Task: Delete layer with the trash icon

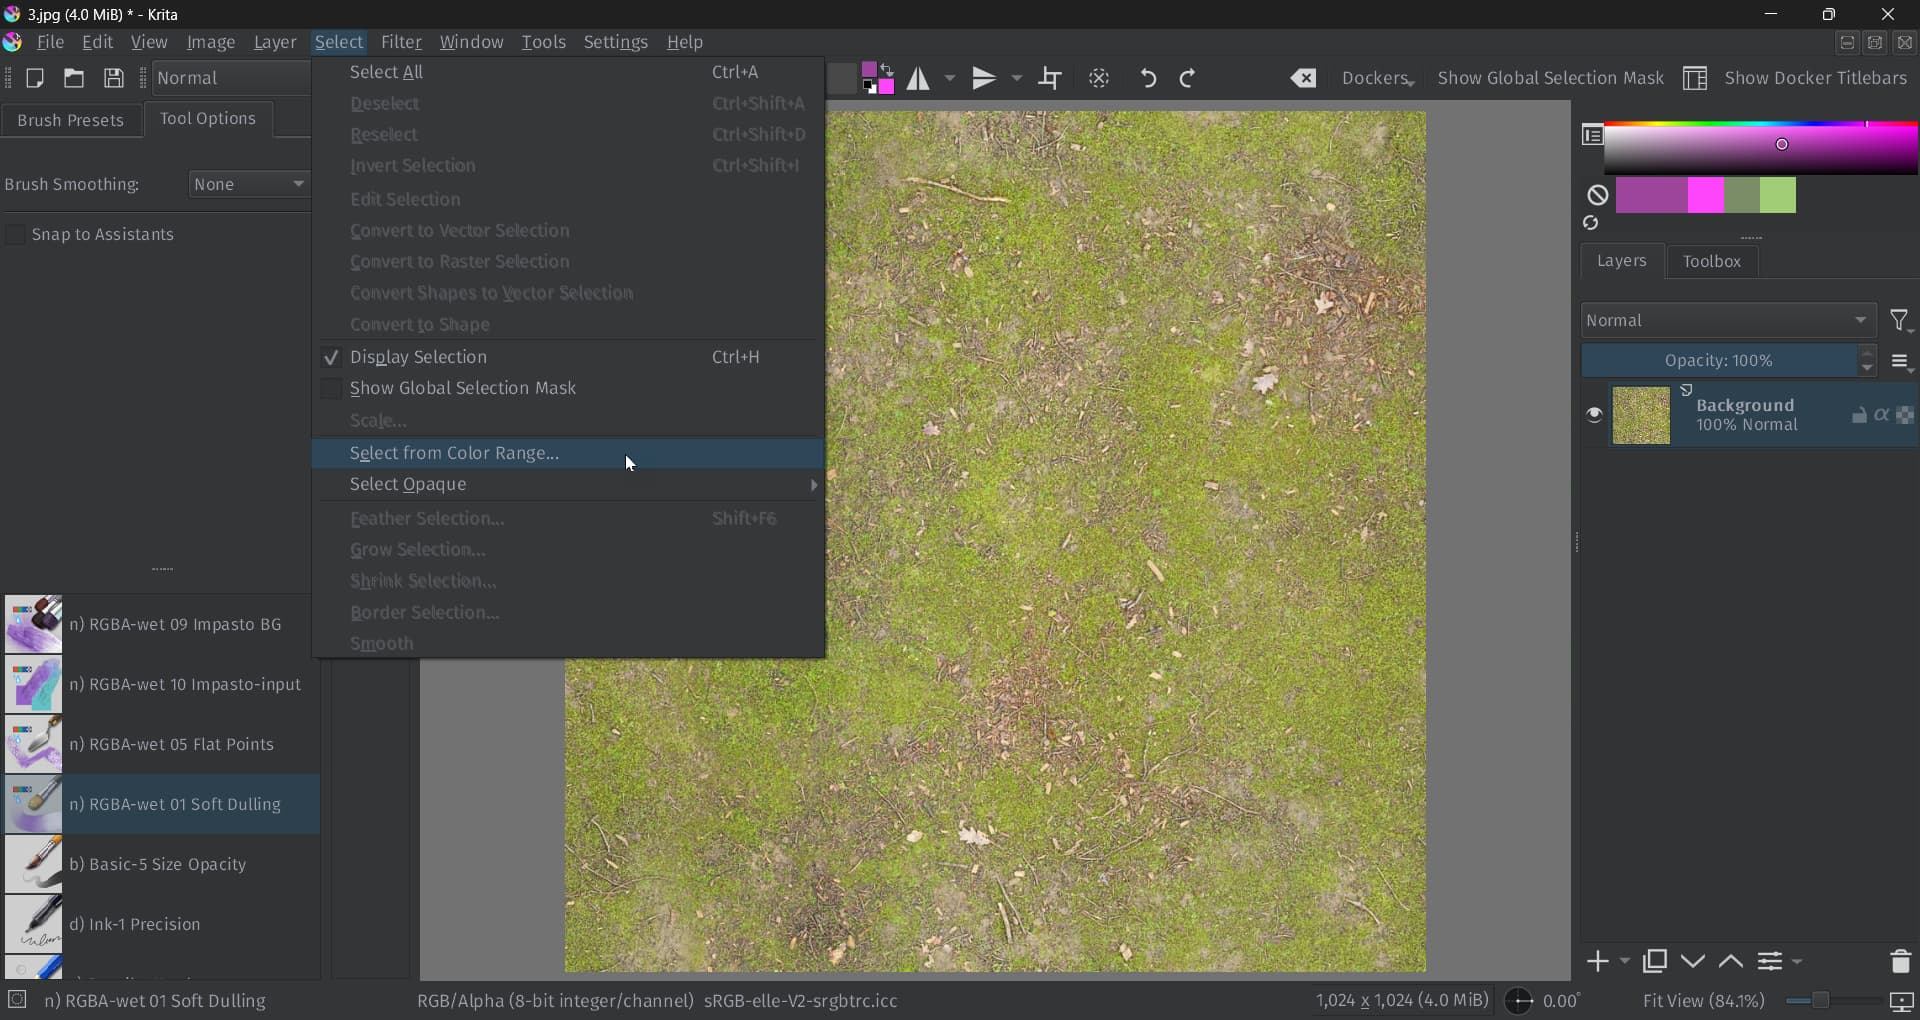Action: (1900, 962)
